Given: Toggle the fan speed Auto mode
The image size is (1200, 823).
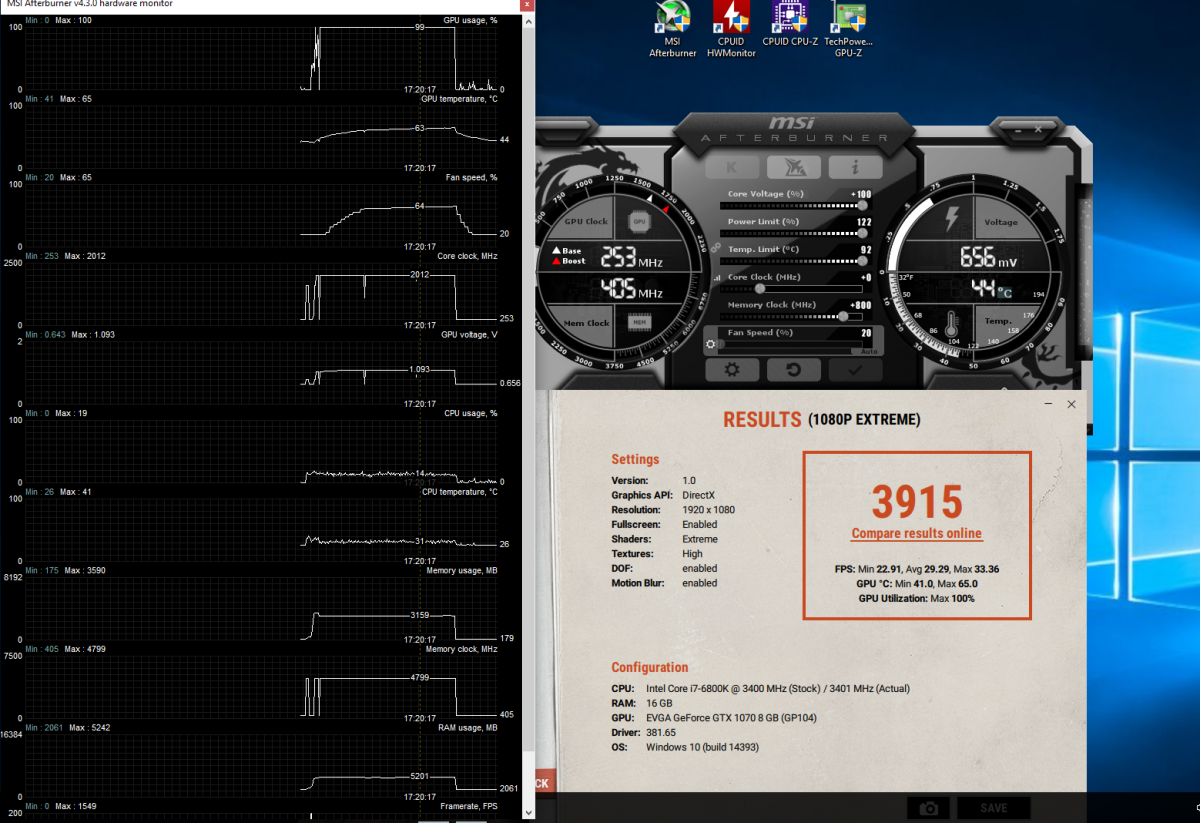Looking at the screenshot, I should coord(869,351).
